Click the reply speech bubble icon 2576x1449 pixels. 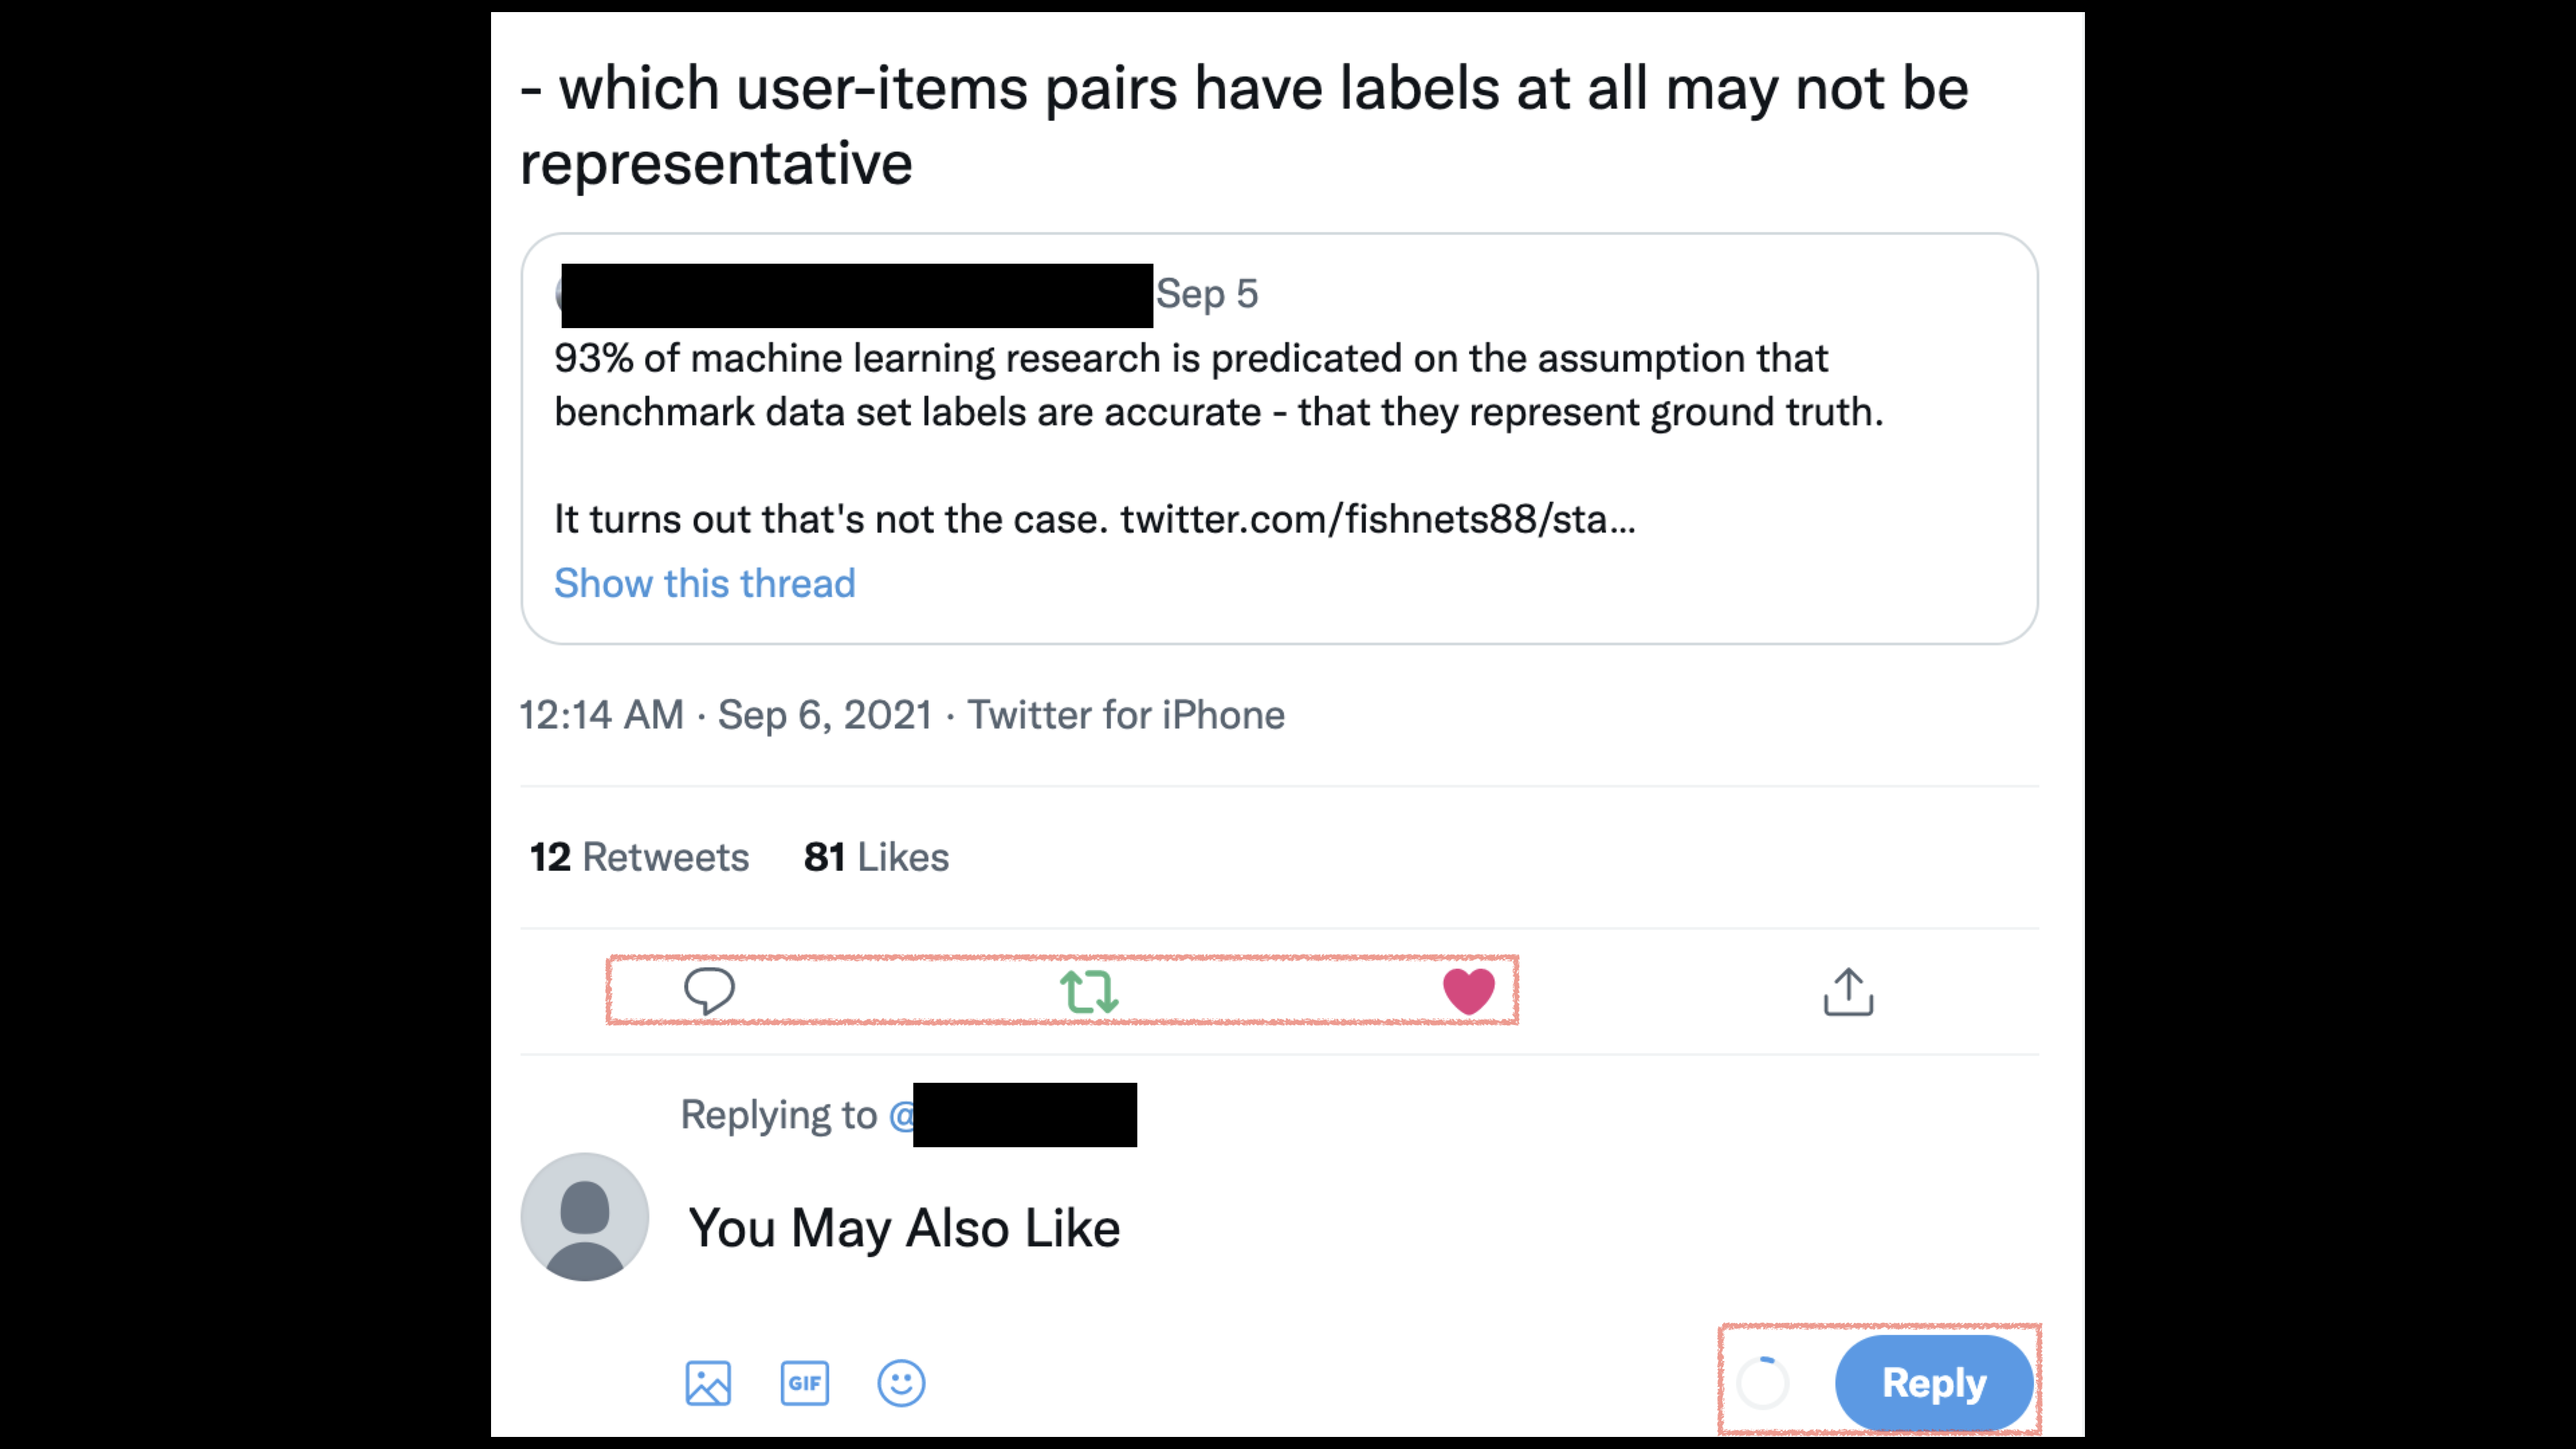pos(709,991)
